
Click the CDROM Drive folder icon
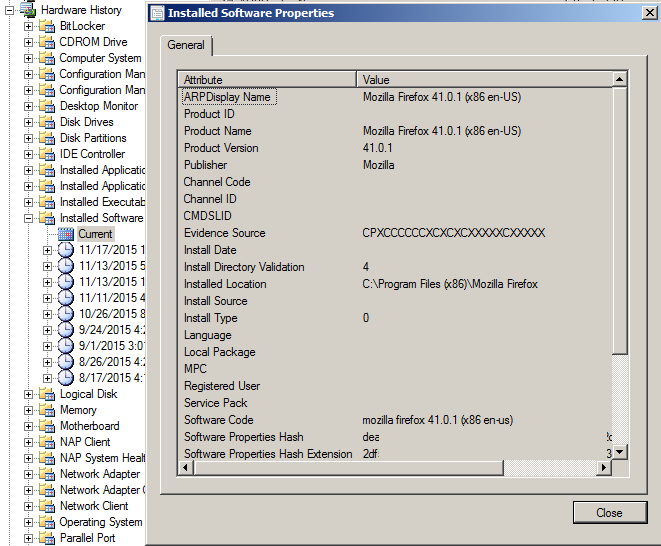click(x=47, y=42)
